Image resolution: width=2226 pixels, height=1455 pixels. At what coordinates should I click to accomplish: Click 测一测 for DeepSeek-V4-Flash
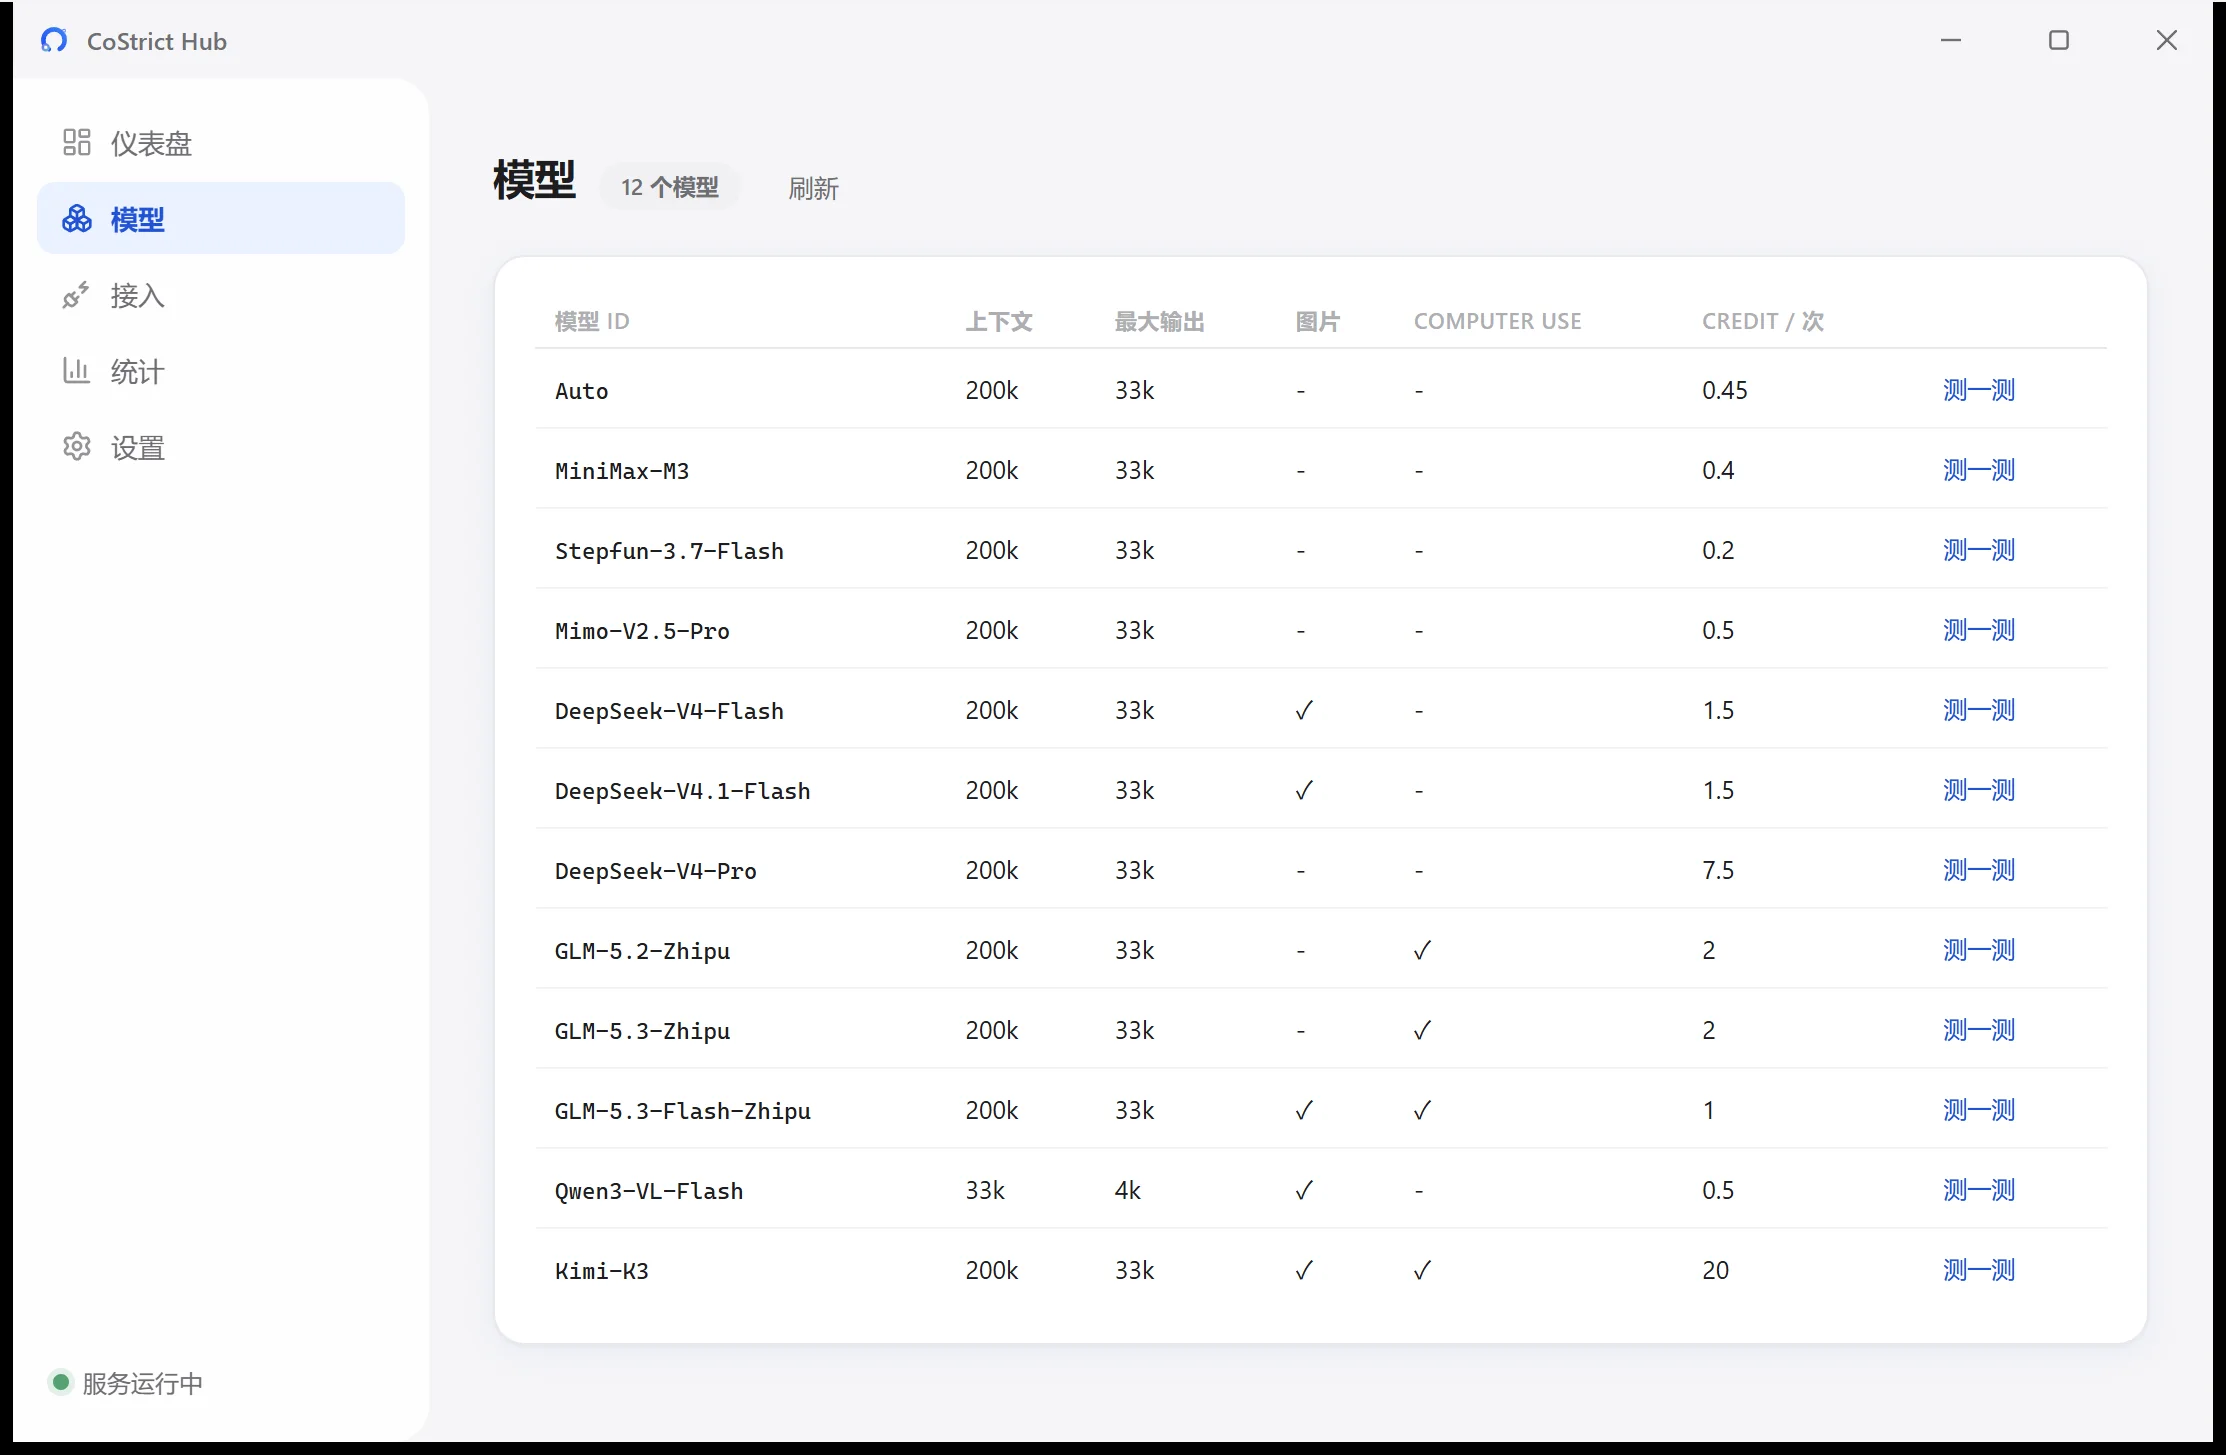coord(1979,710)
